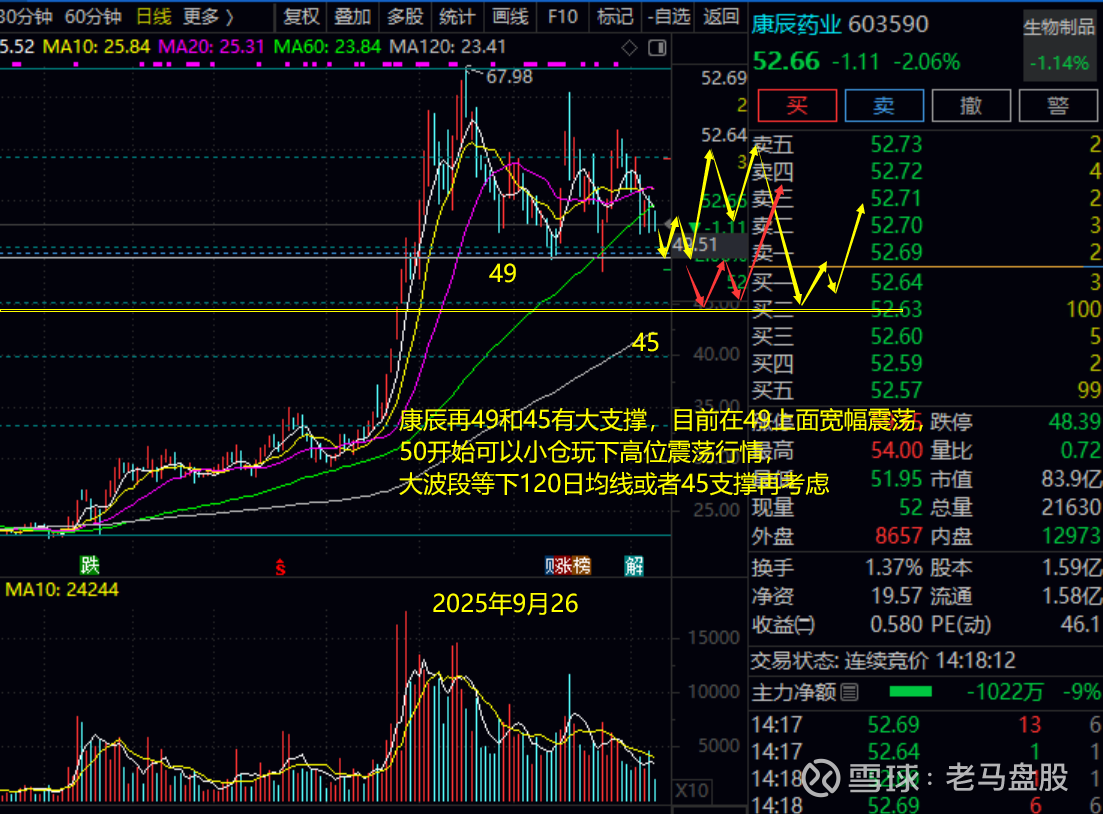Click the 撤 cancel order button
Screen dimensions: 1103x814
click(971, 106)
